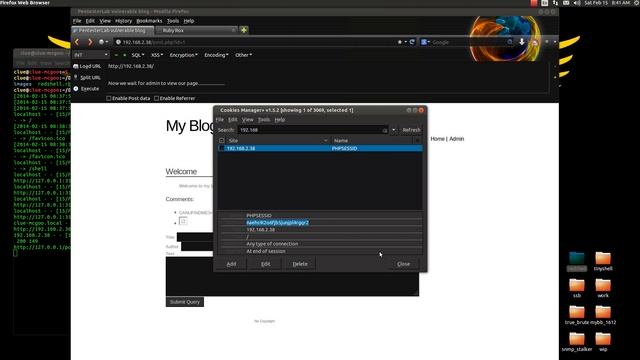
Task: Open search engine selector dropdown in Firefox
Action: click(x=425, y=42)
